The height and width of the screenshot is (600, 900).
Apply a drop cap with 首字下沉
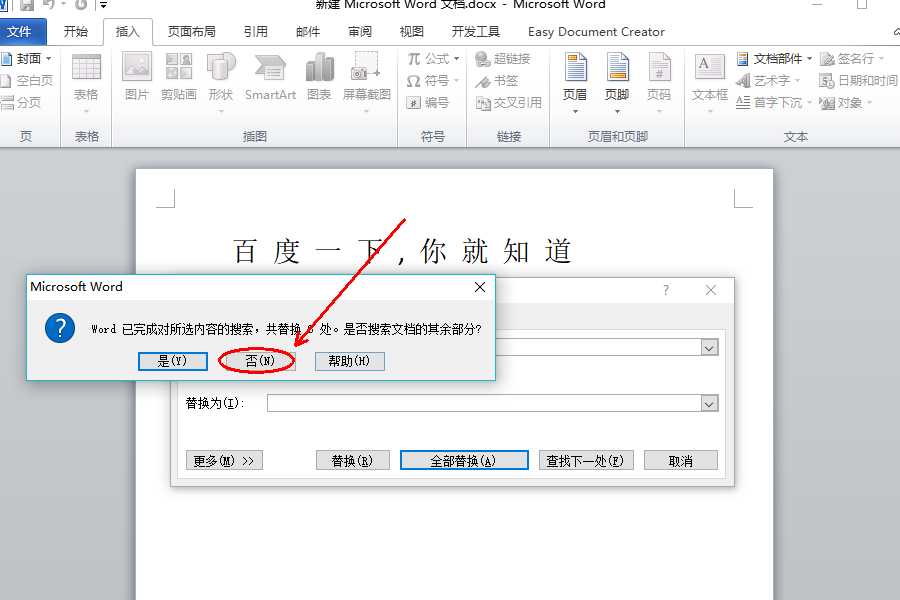773,102
